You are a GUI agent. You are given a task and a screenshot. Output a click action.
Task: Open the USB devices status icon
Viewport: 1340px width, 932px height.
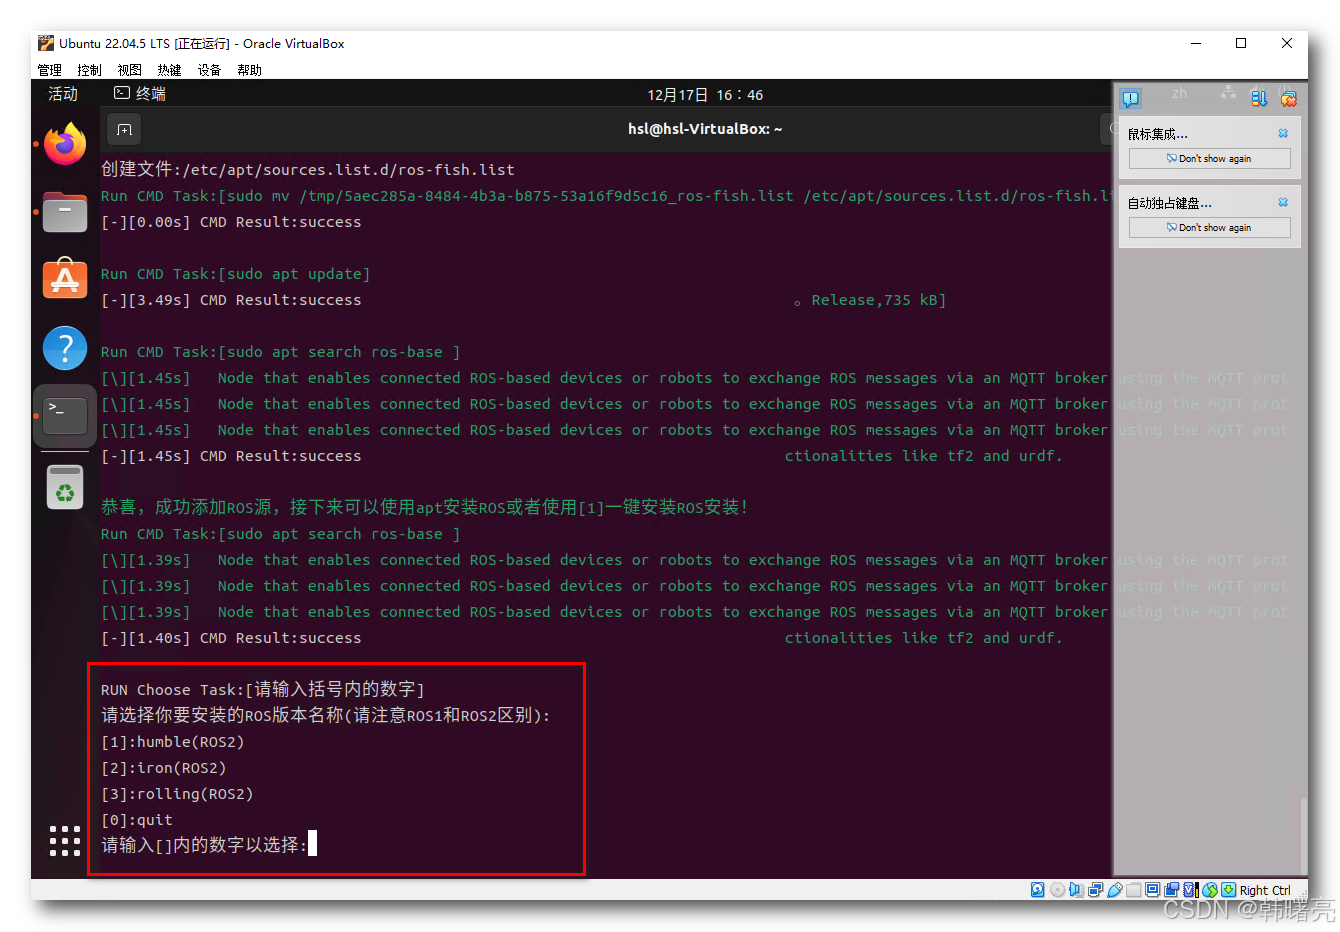1115,889
